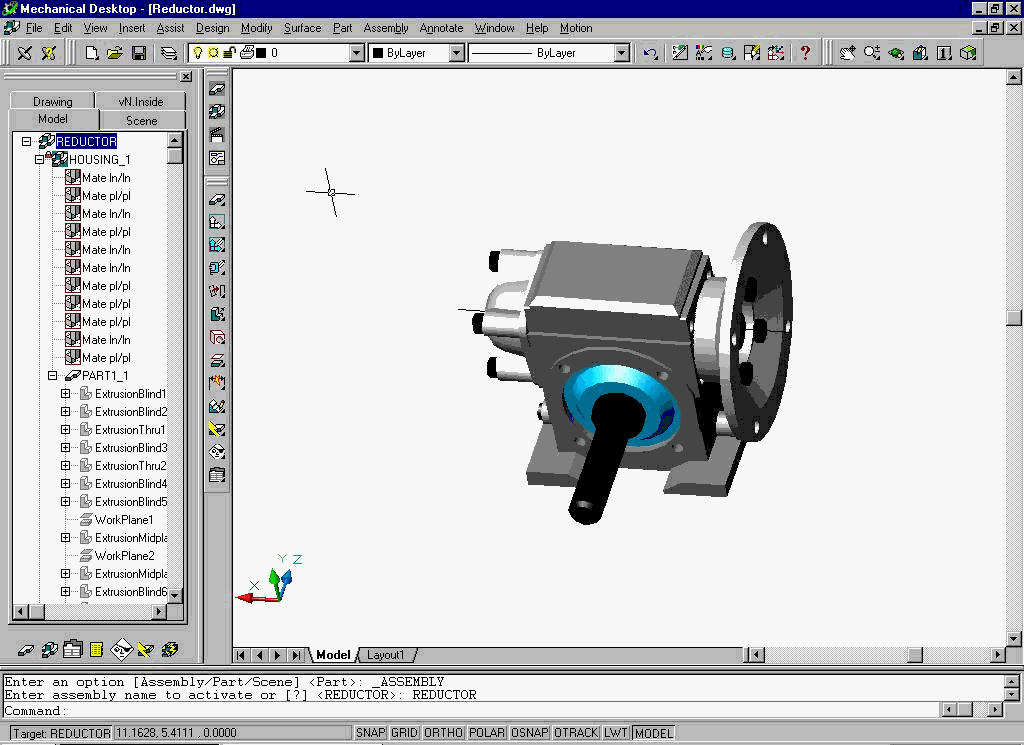Viewport: 1024px width, 745px height.
Task: Click the shaded cube icon in top toolbar
Action: point(968,53)
